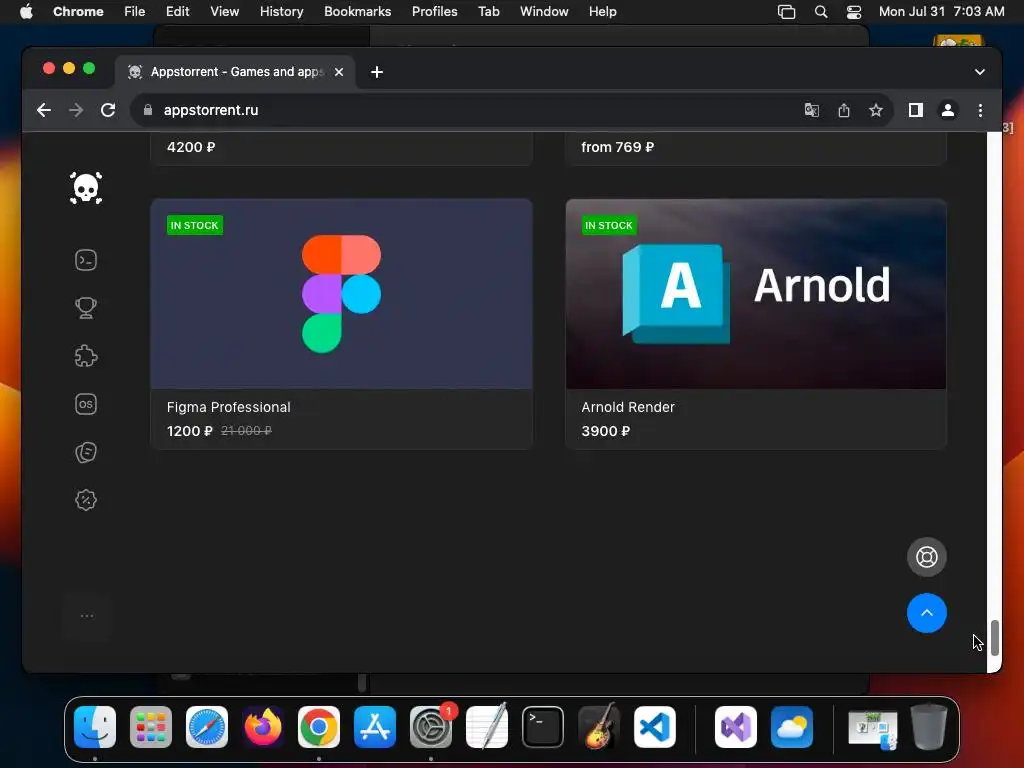
Task: Open the File menu
Action: [135, 11]
